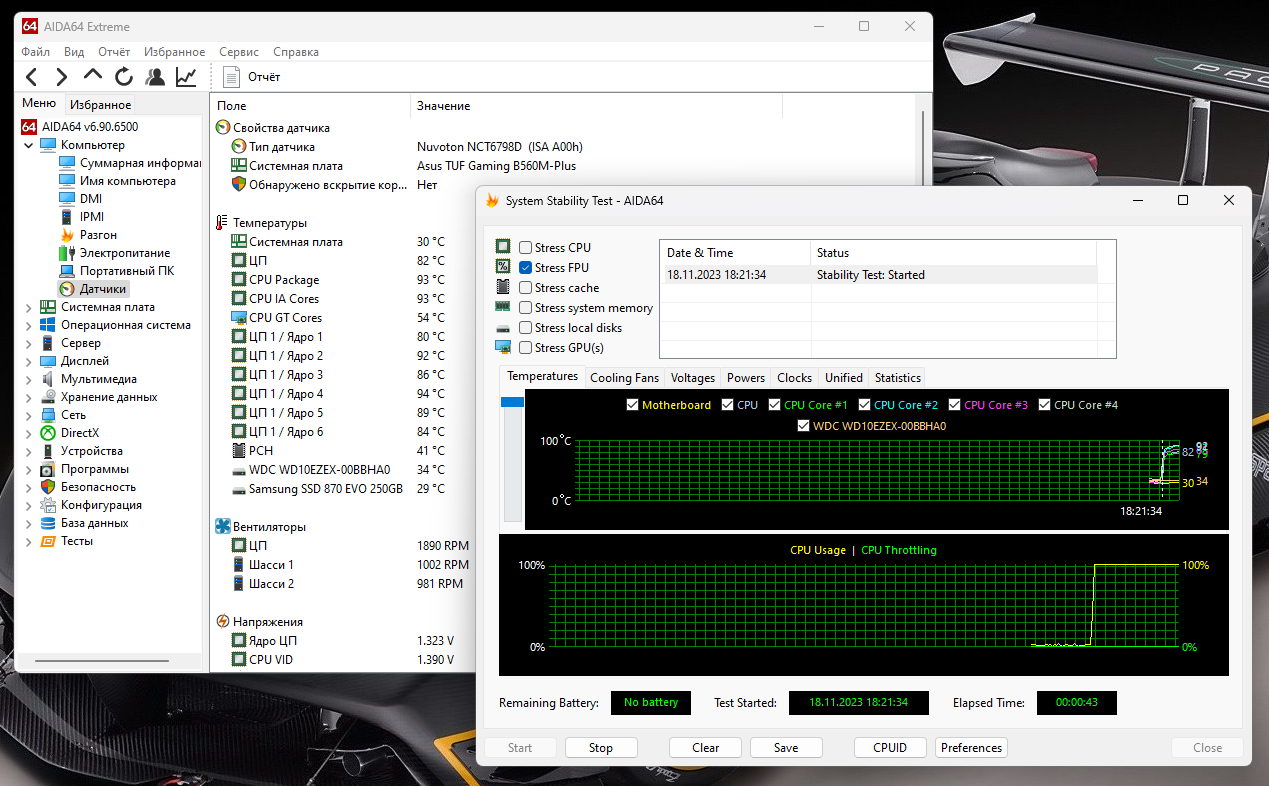The image size is (1269, 786).
Task: Expand the Системная плата tree node
Action: [x=28, y=307]
